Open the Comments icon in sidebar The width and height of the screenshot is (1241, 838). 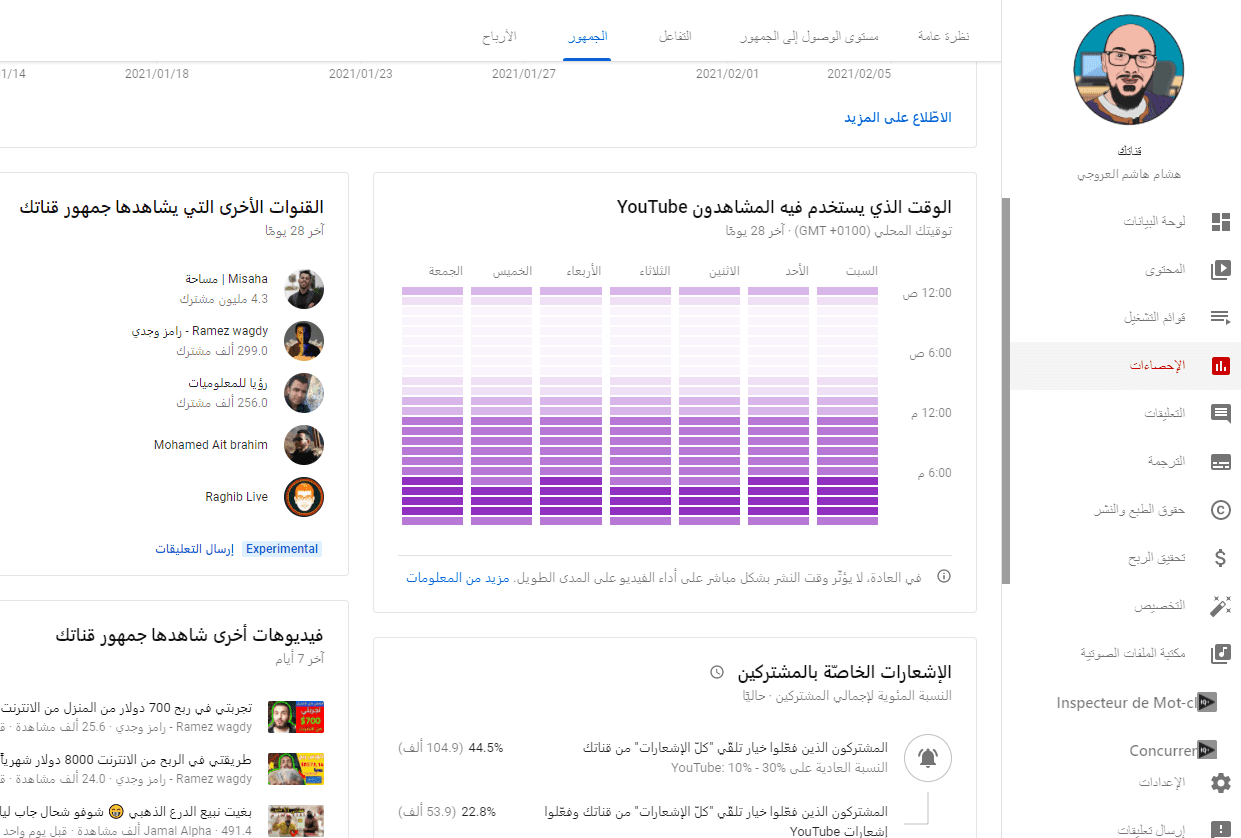(x=1220, y=413)
